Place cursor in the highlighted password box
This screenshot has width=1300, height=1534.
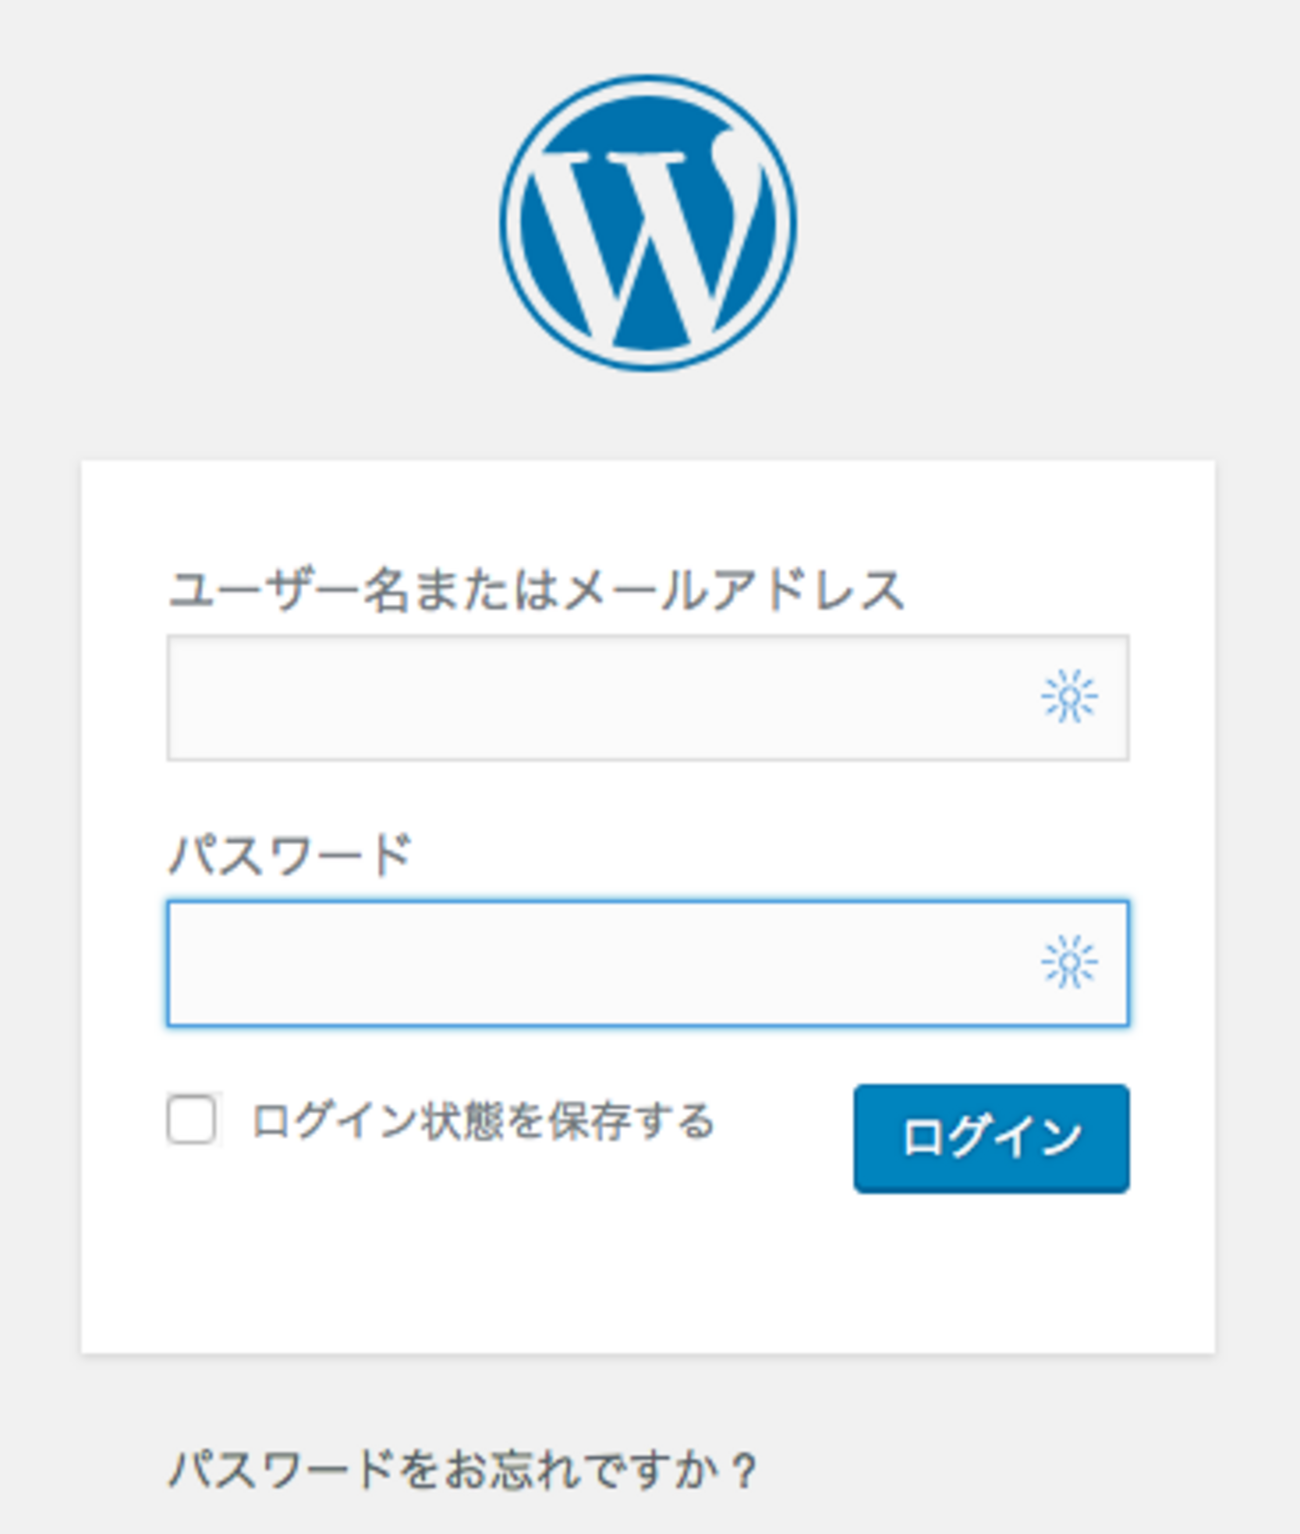pyautogui.click(x=600, y=963)
